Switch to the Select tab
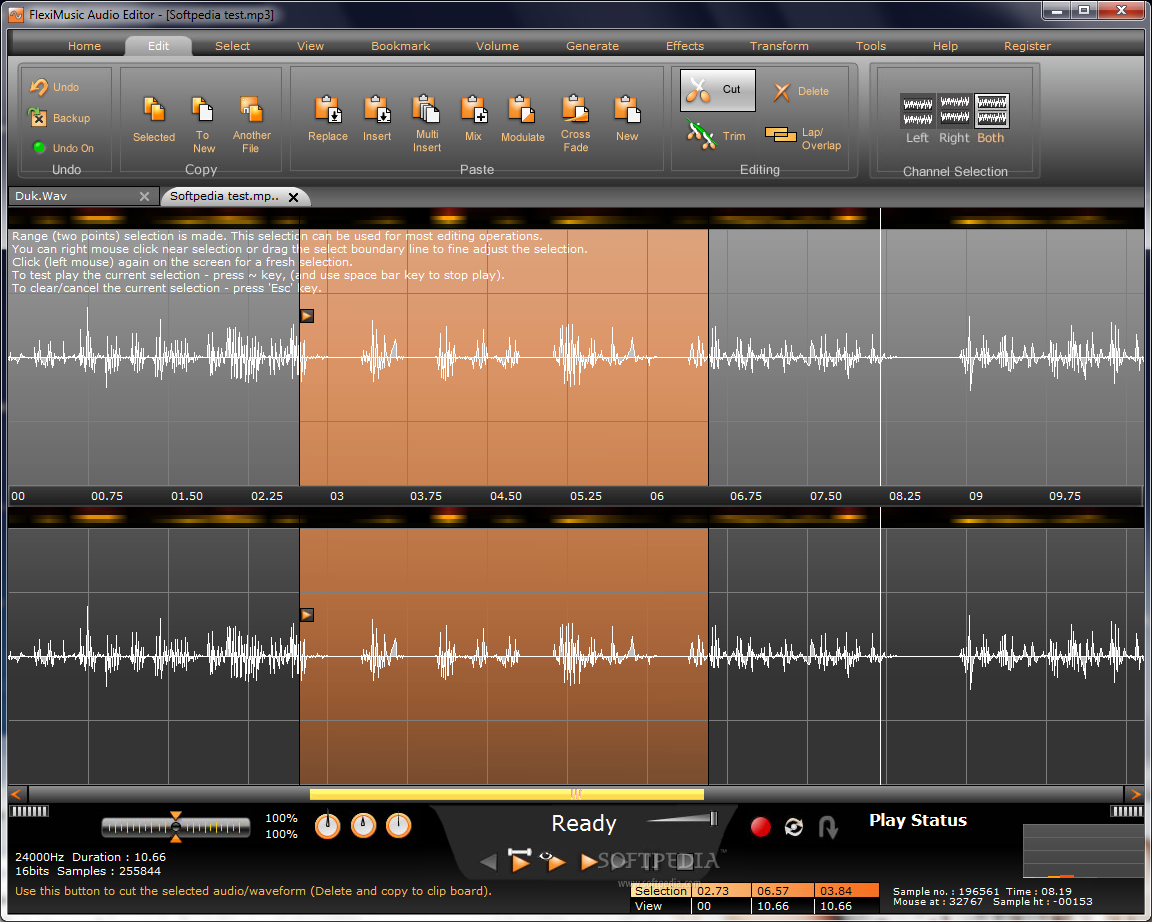The width and height of the screenshot is (1152, 922). coord(232,46)
